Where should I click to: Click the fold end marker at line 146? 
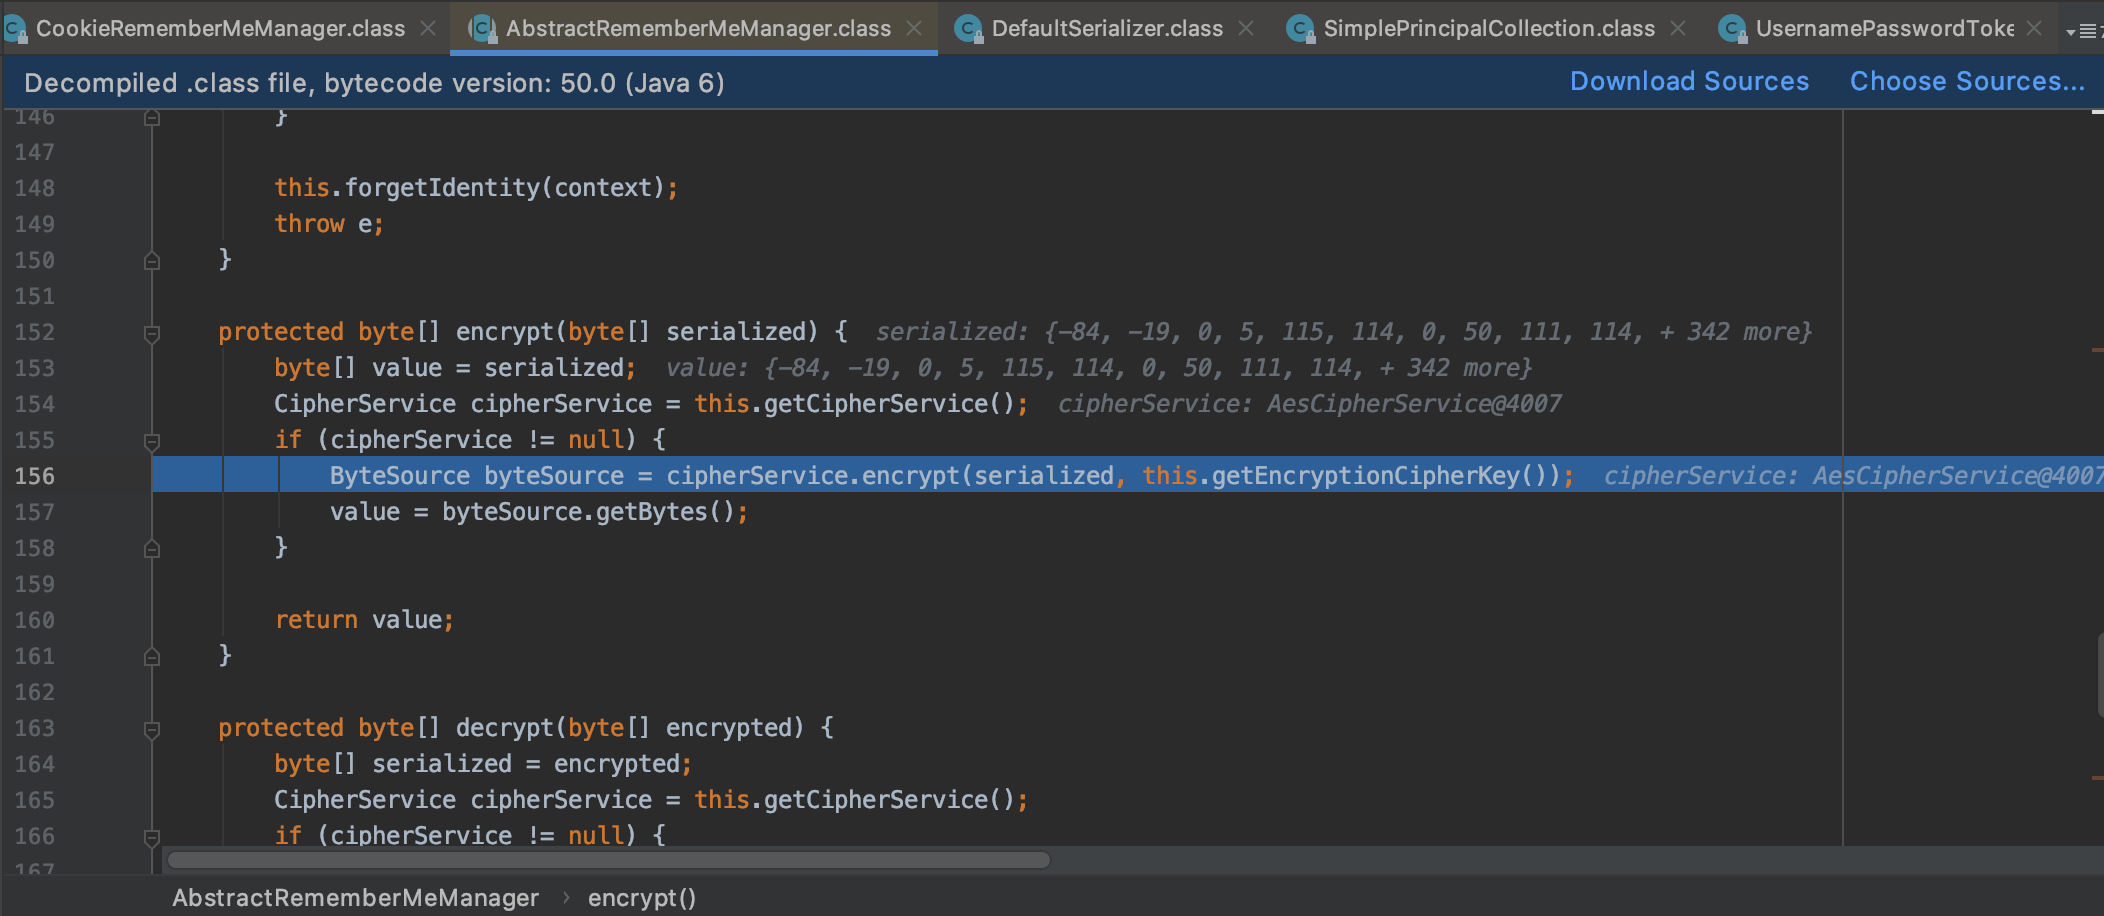pyautogui.click(x=152, y=118)
